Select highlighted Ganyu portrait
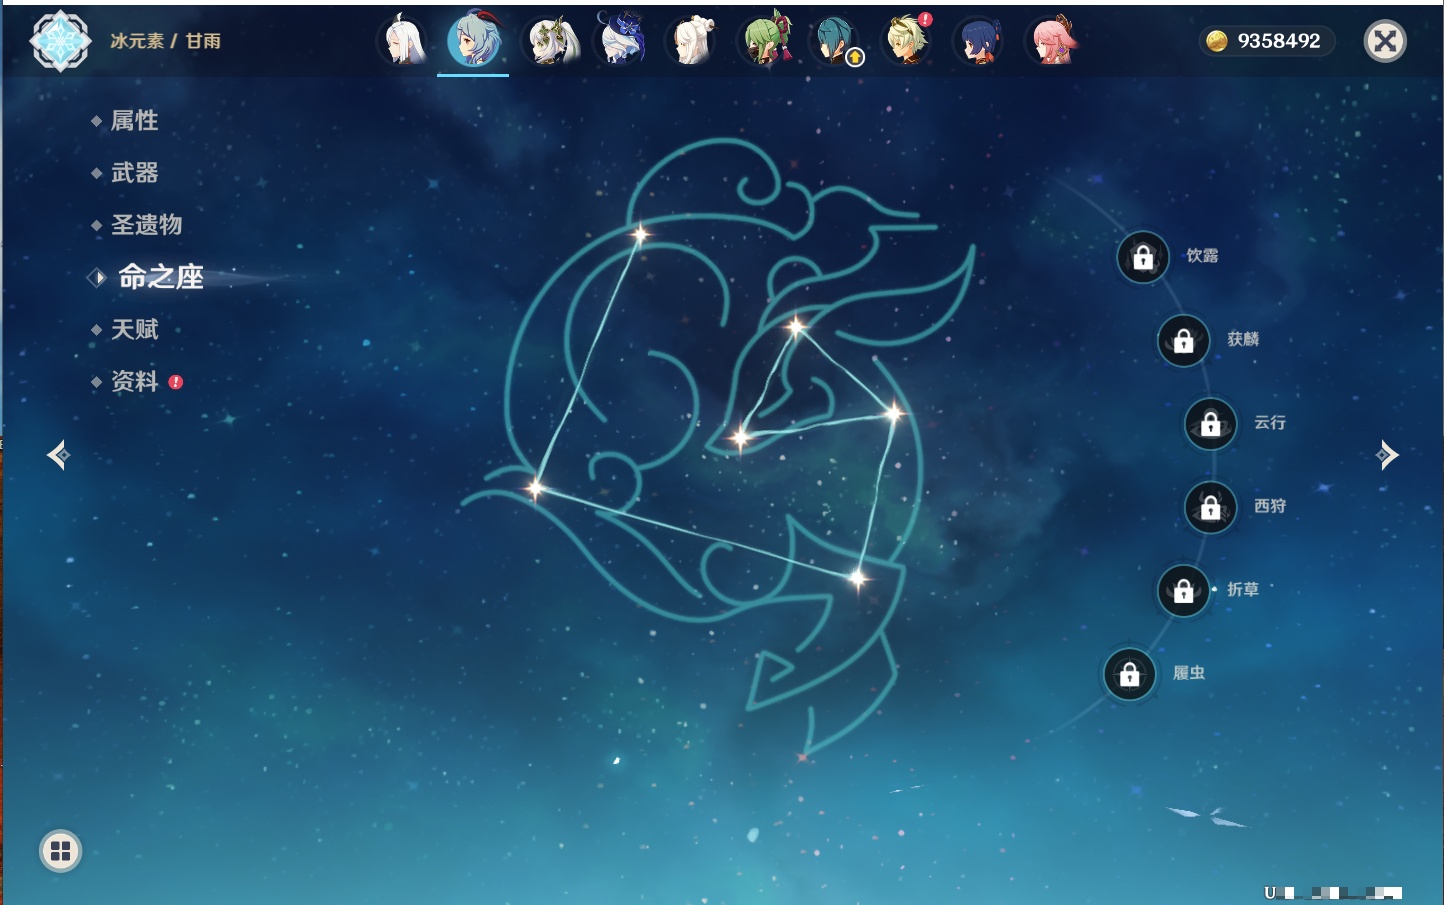This screenshot has height=905, width=1444. coord(473,40)
